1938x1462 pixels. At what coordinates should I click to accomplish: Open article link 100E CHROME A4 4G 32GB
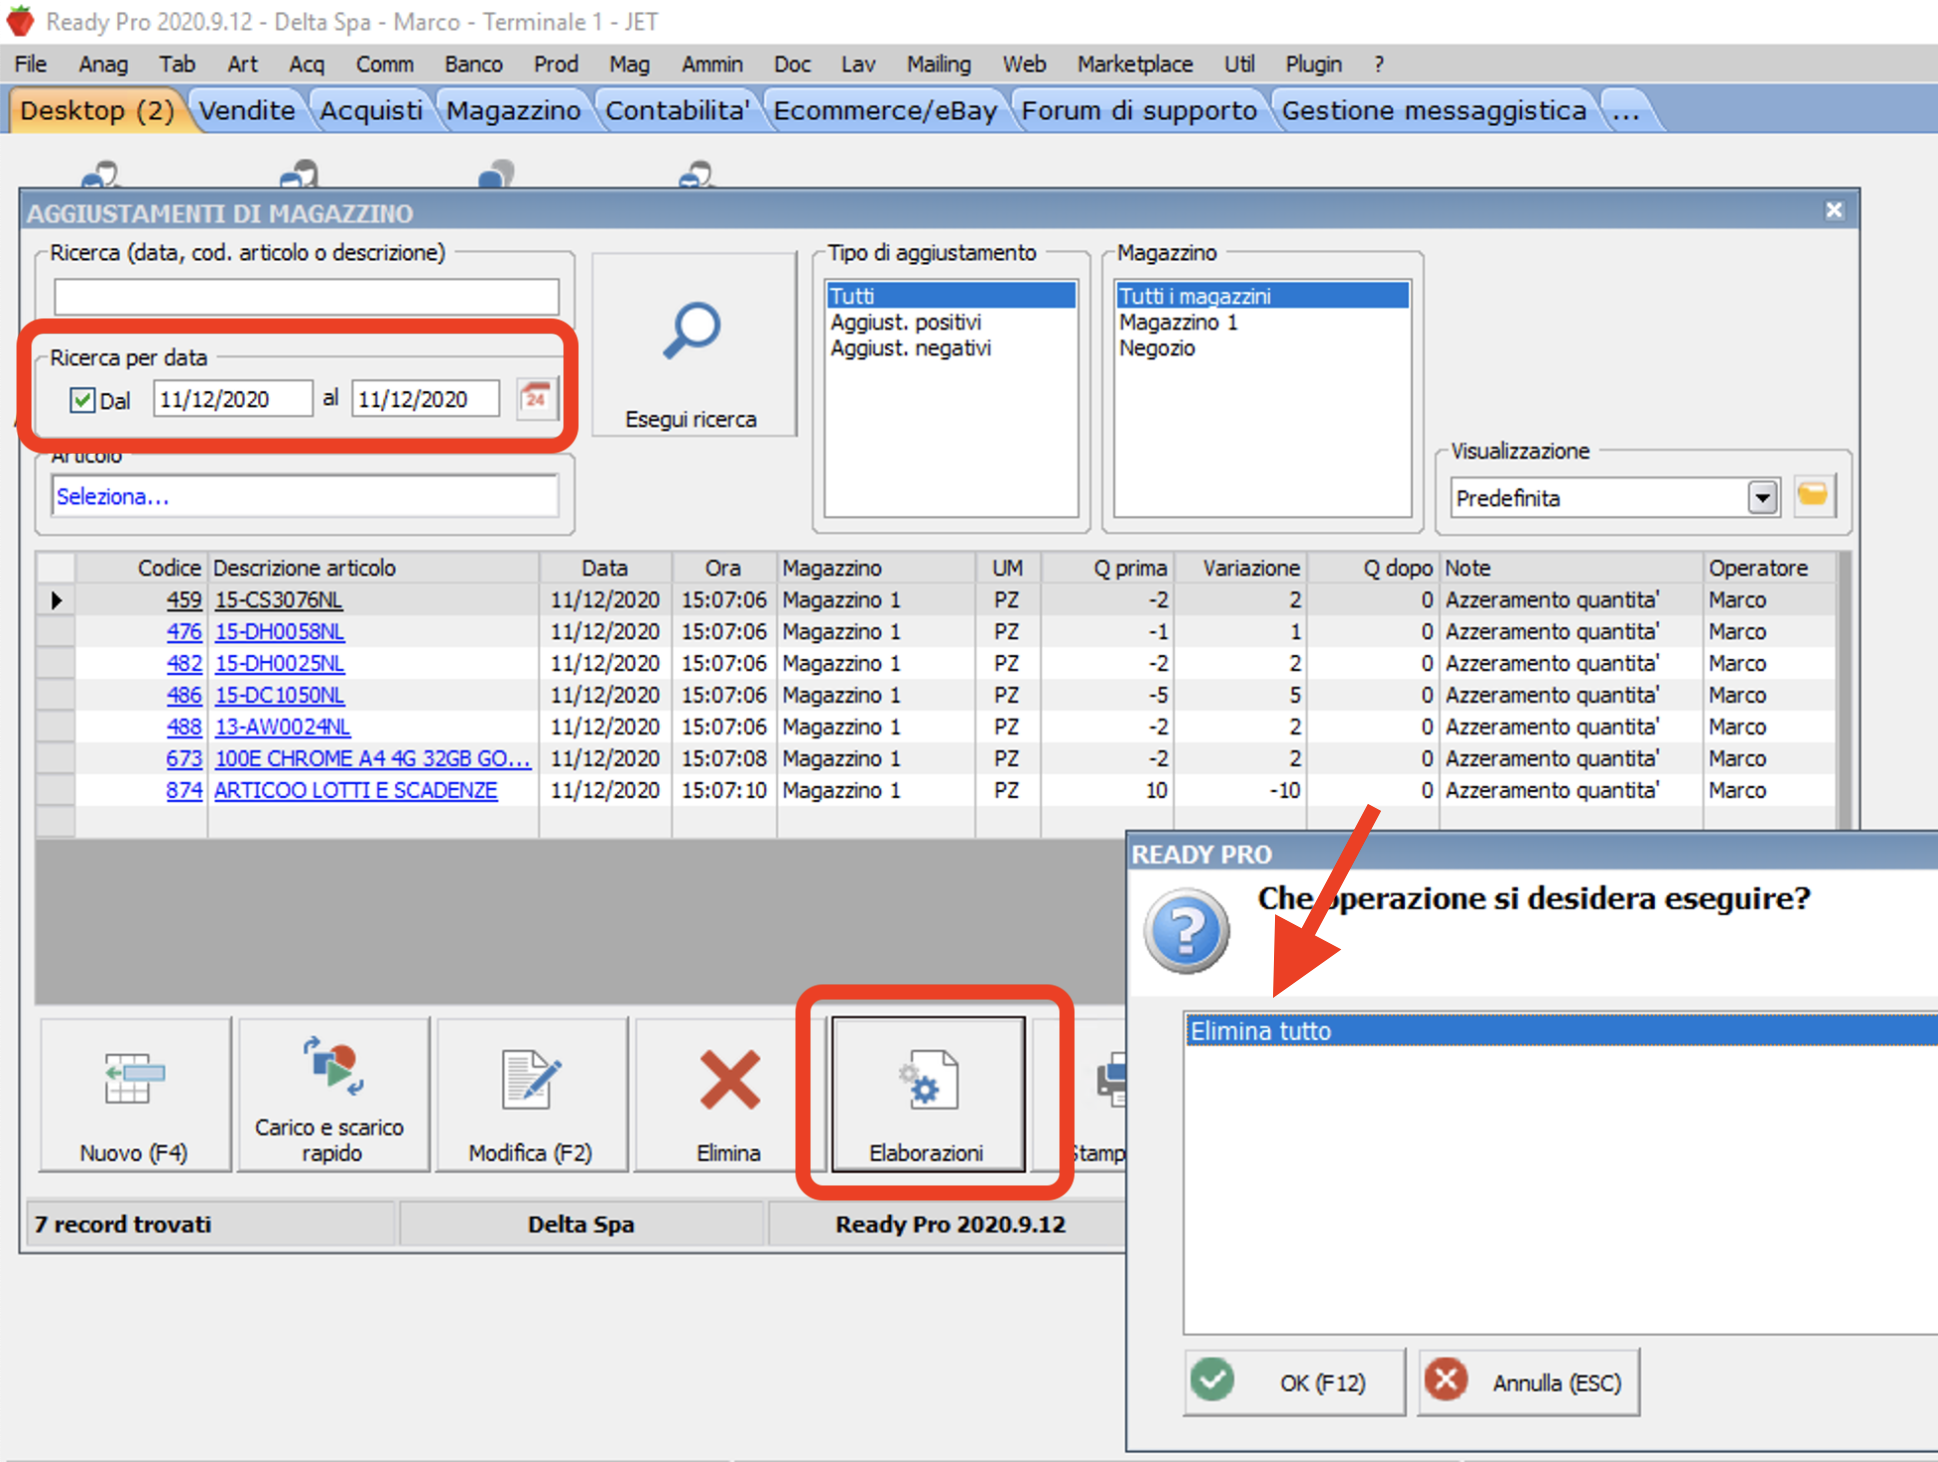(x=372, y=758)
